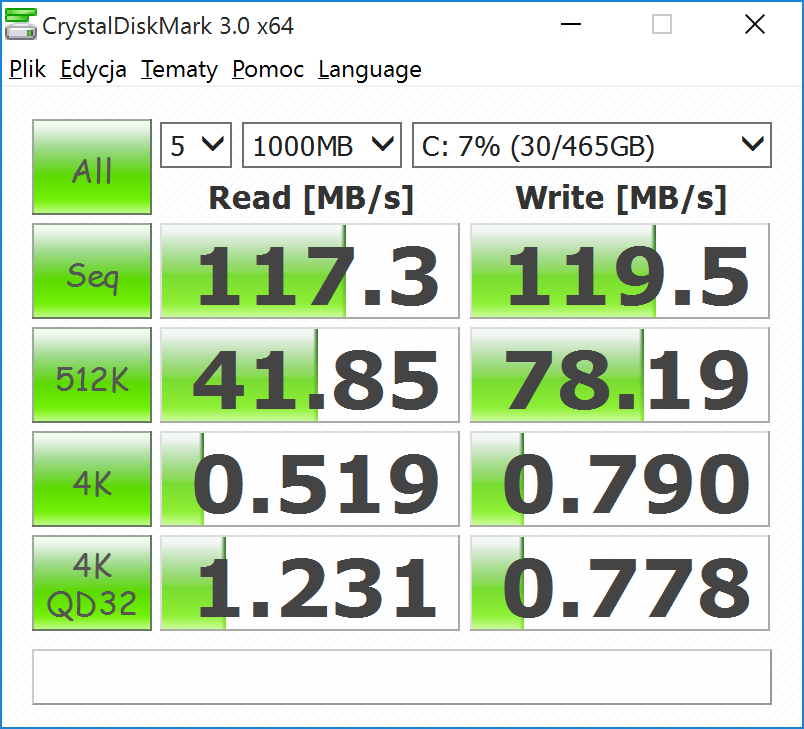
Task: Open the drive selection dropdown for C:
Action: tap(591, 146)
